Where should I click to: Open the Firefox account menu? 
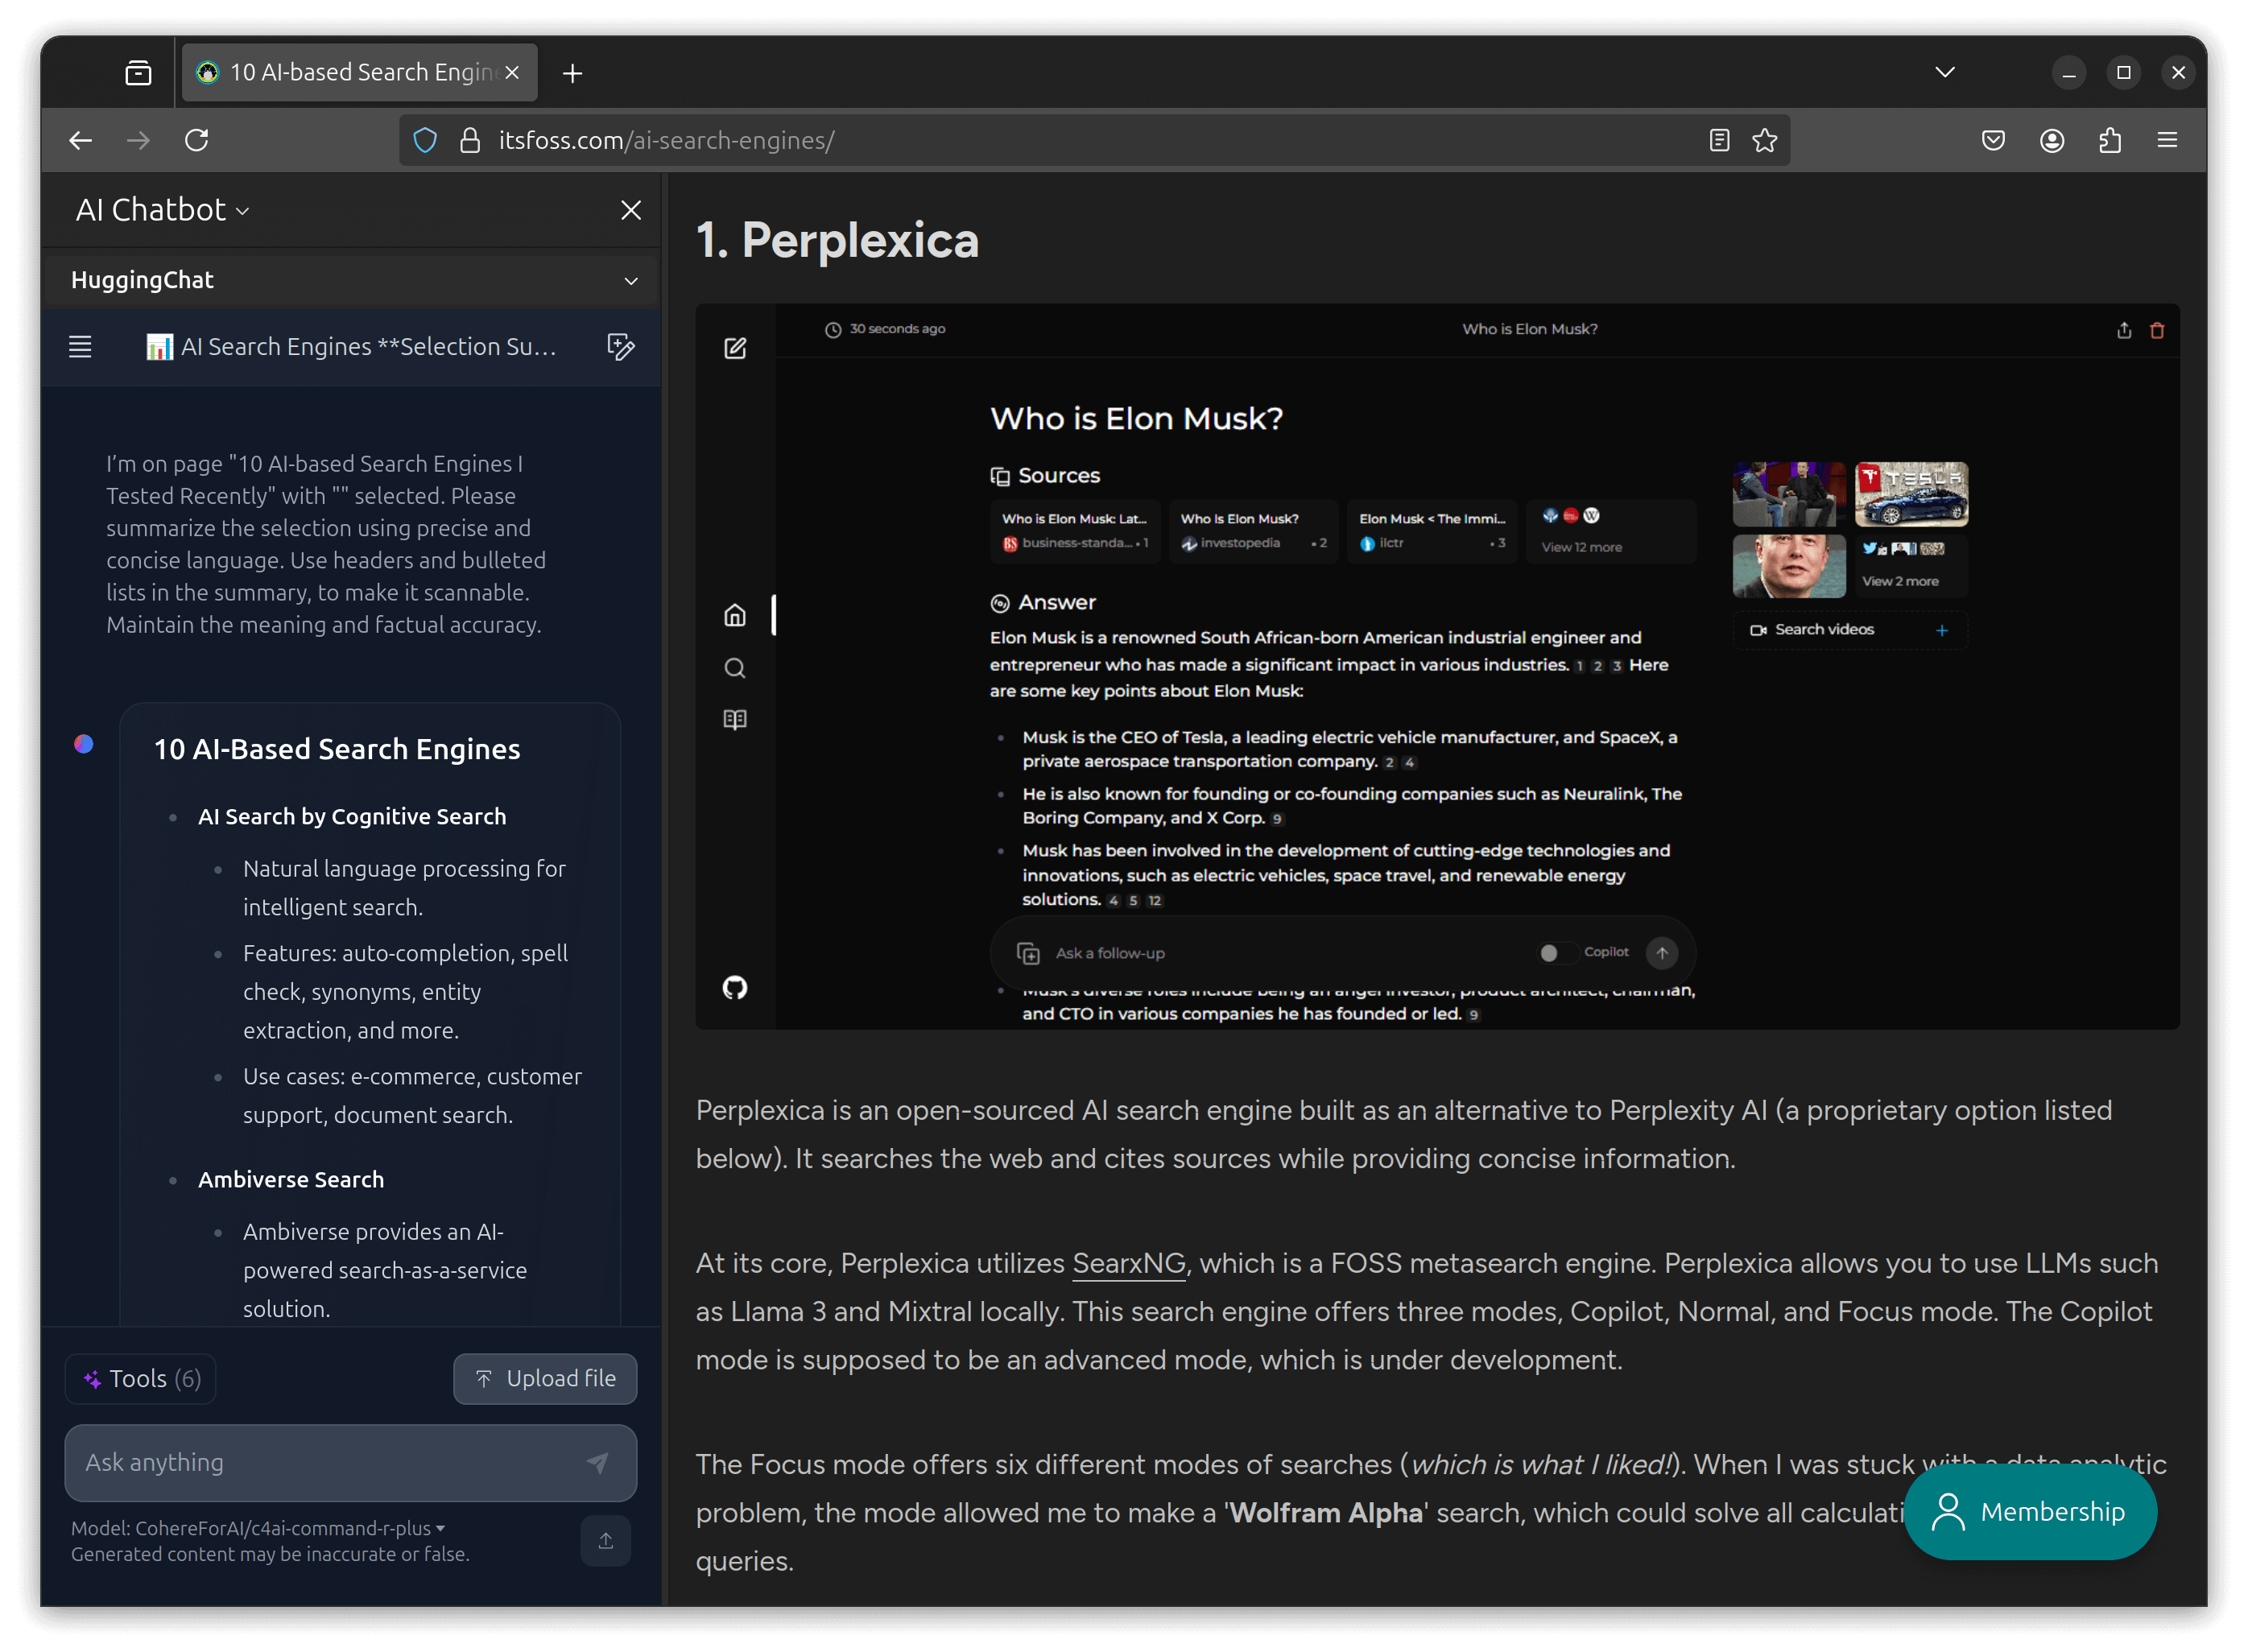(2051, 140)
